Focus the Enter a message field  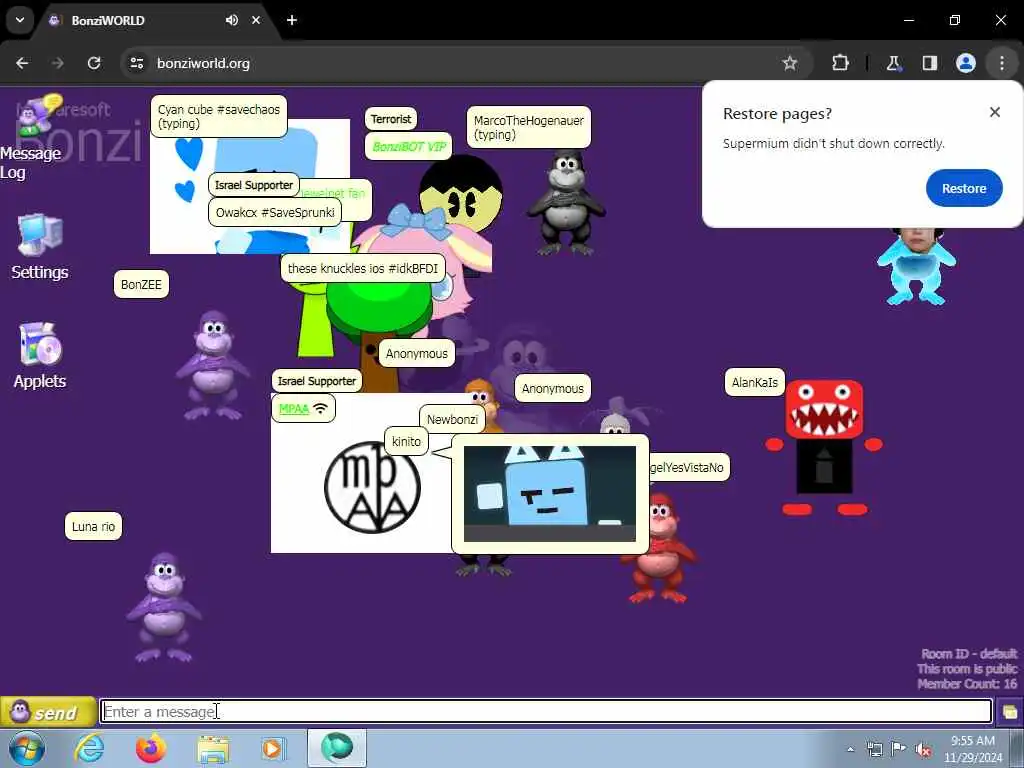point(546,711)
